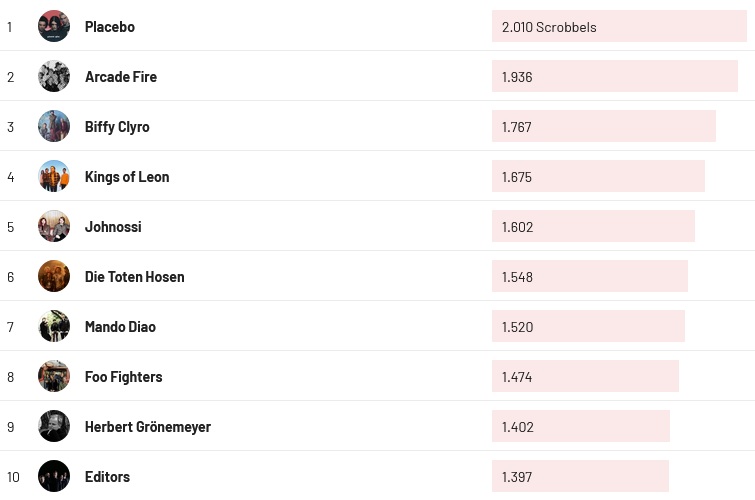This screenshot has height=500, width=755.
Task: Open Biffy Clyro's avatar thumbnail
Action: click(54, 126)
